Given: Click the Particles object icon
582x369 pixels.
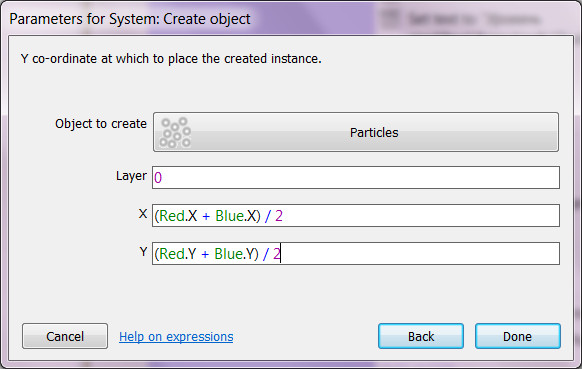Looking at the screenshot, I should click(x=175, y=133).
